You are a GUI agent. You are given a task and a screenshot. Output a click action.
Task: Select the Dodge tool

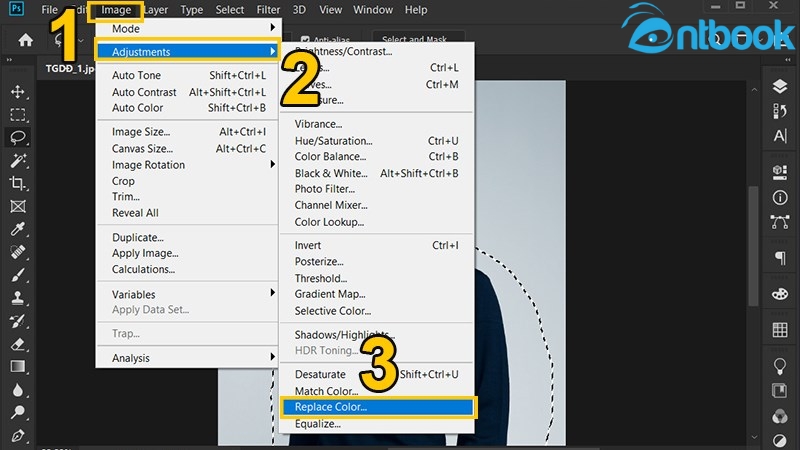point(18,412)
